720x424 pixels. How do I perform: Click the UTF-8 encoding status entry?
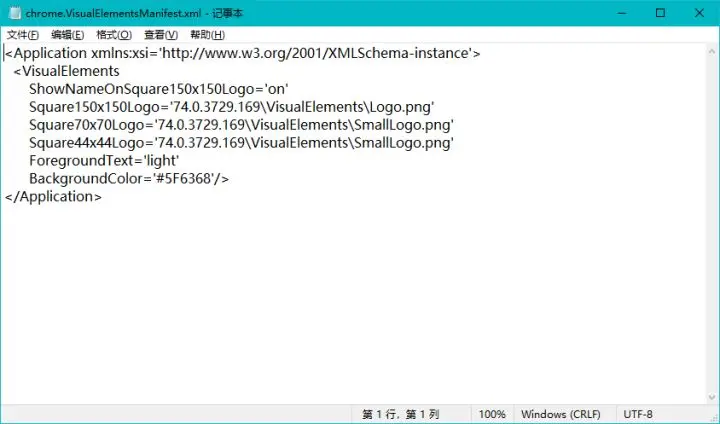tap(638, 414)
